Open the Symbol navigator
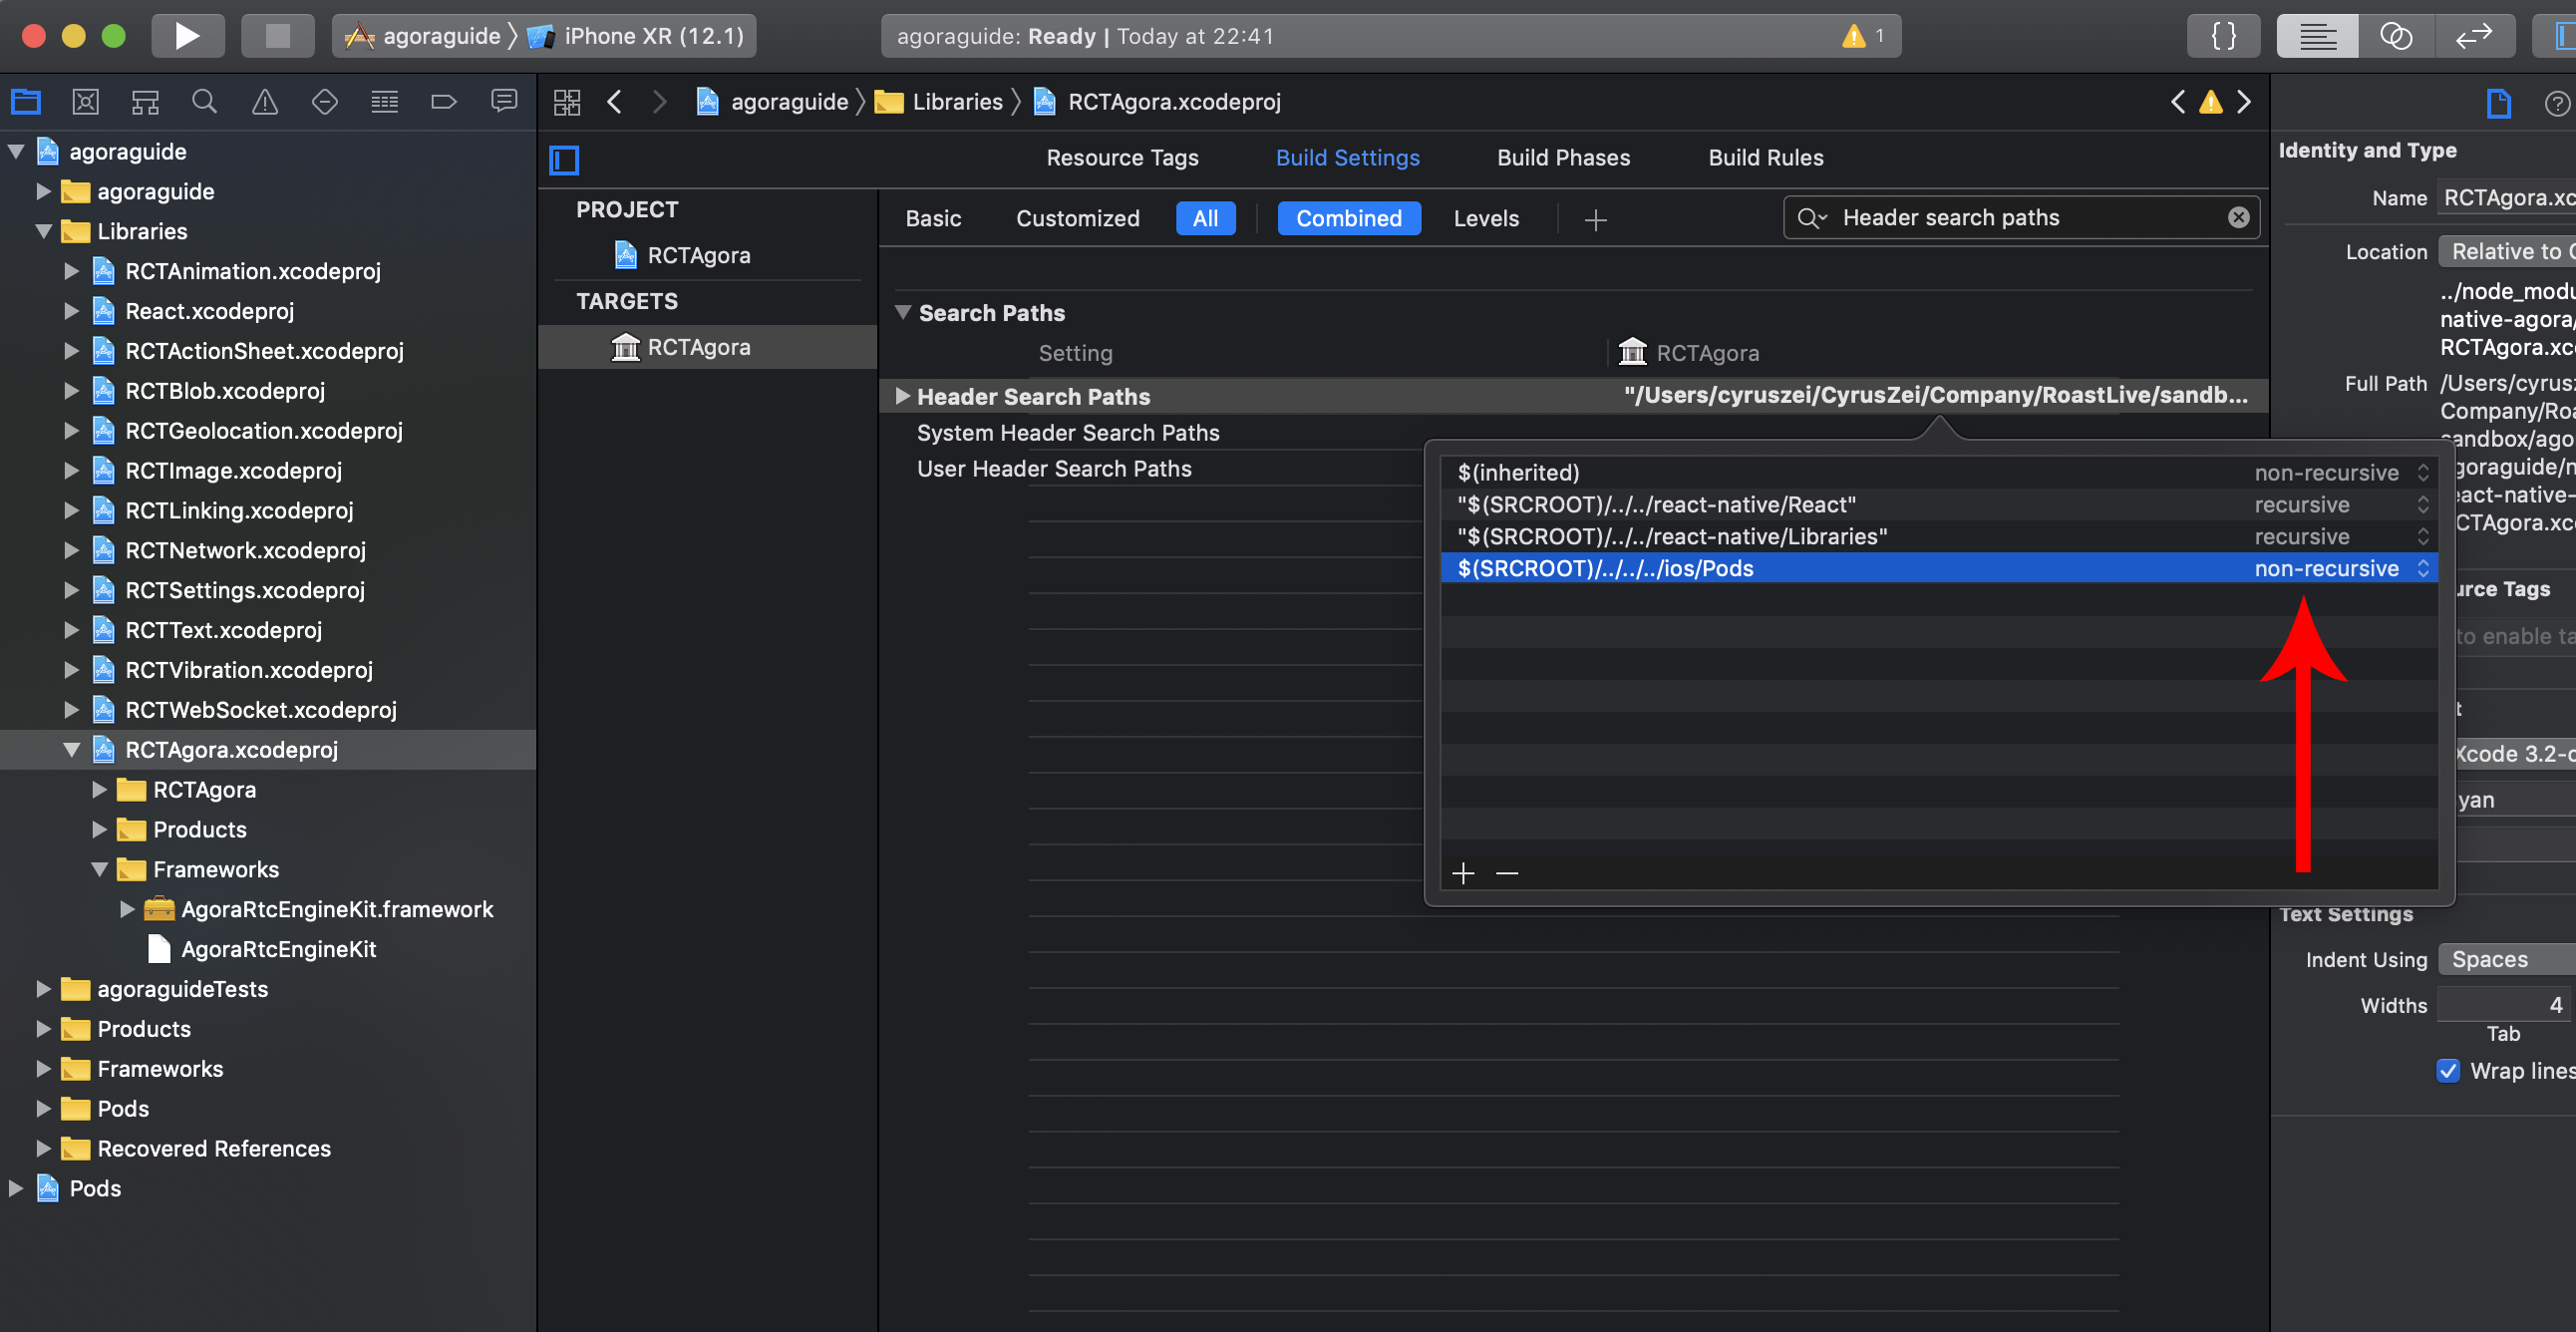The height and width of the screenshot is (1332, 2576). point(145,101)
